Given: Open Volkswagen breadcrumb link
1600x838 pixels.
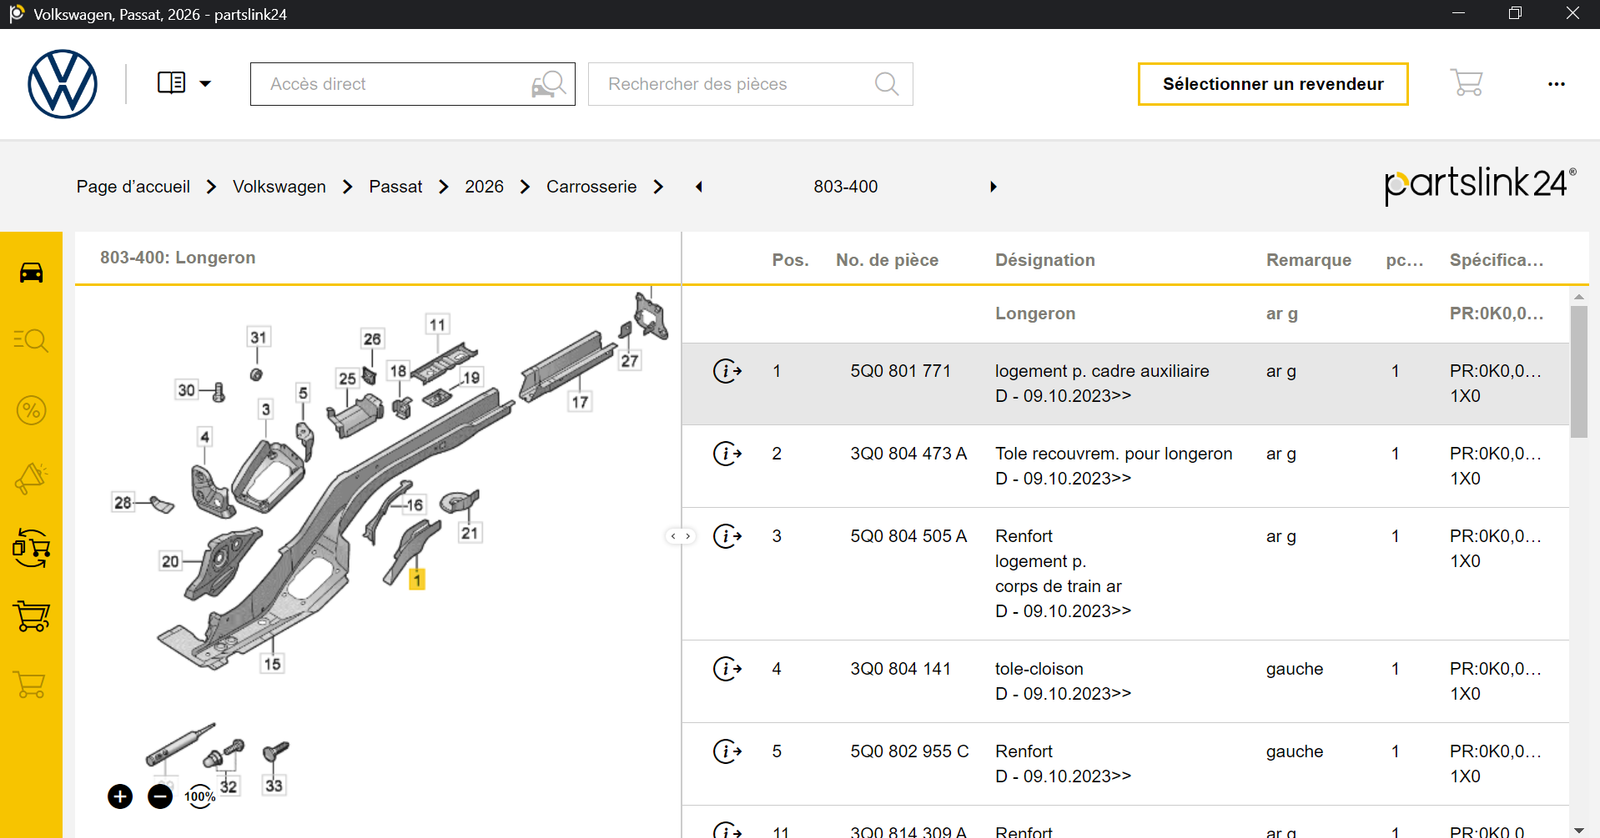Looking at the screenshot, I should coord(279,187).
